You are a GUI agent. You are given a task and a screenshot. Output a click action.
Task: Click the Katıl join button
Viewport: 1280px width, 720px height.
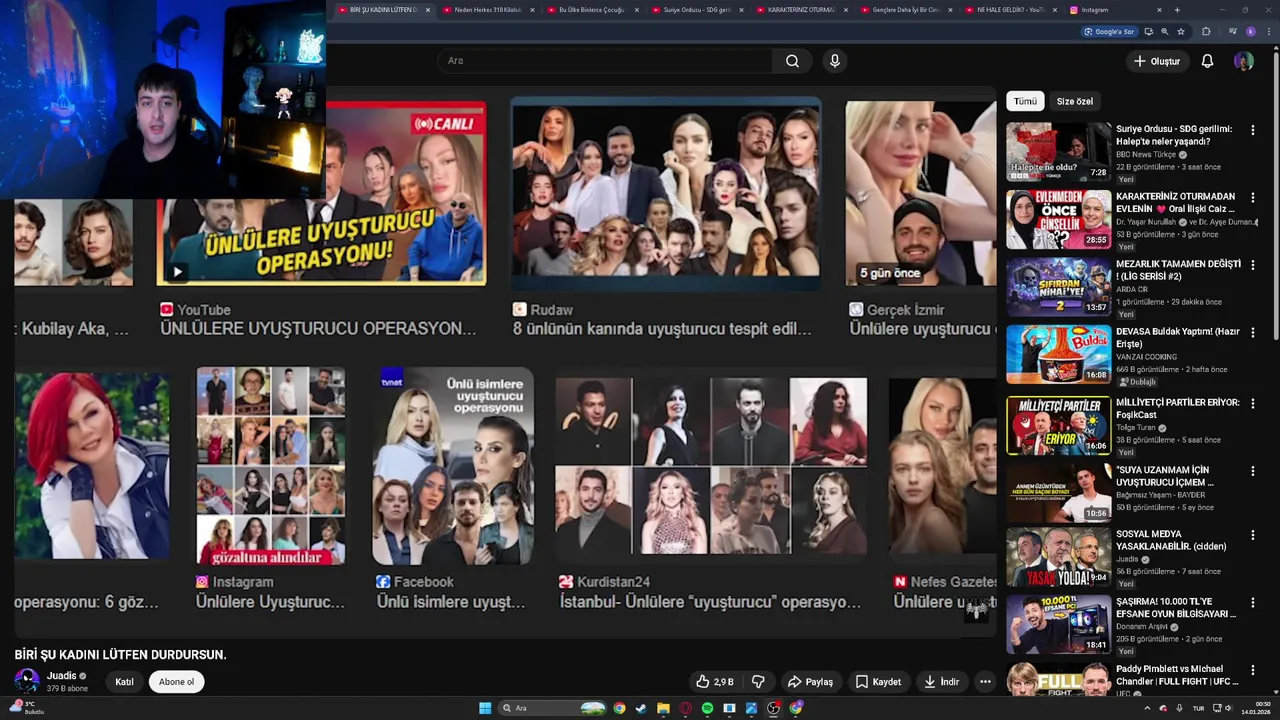[x=124, y=682]
